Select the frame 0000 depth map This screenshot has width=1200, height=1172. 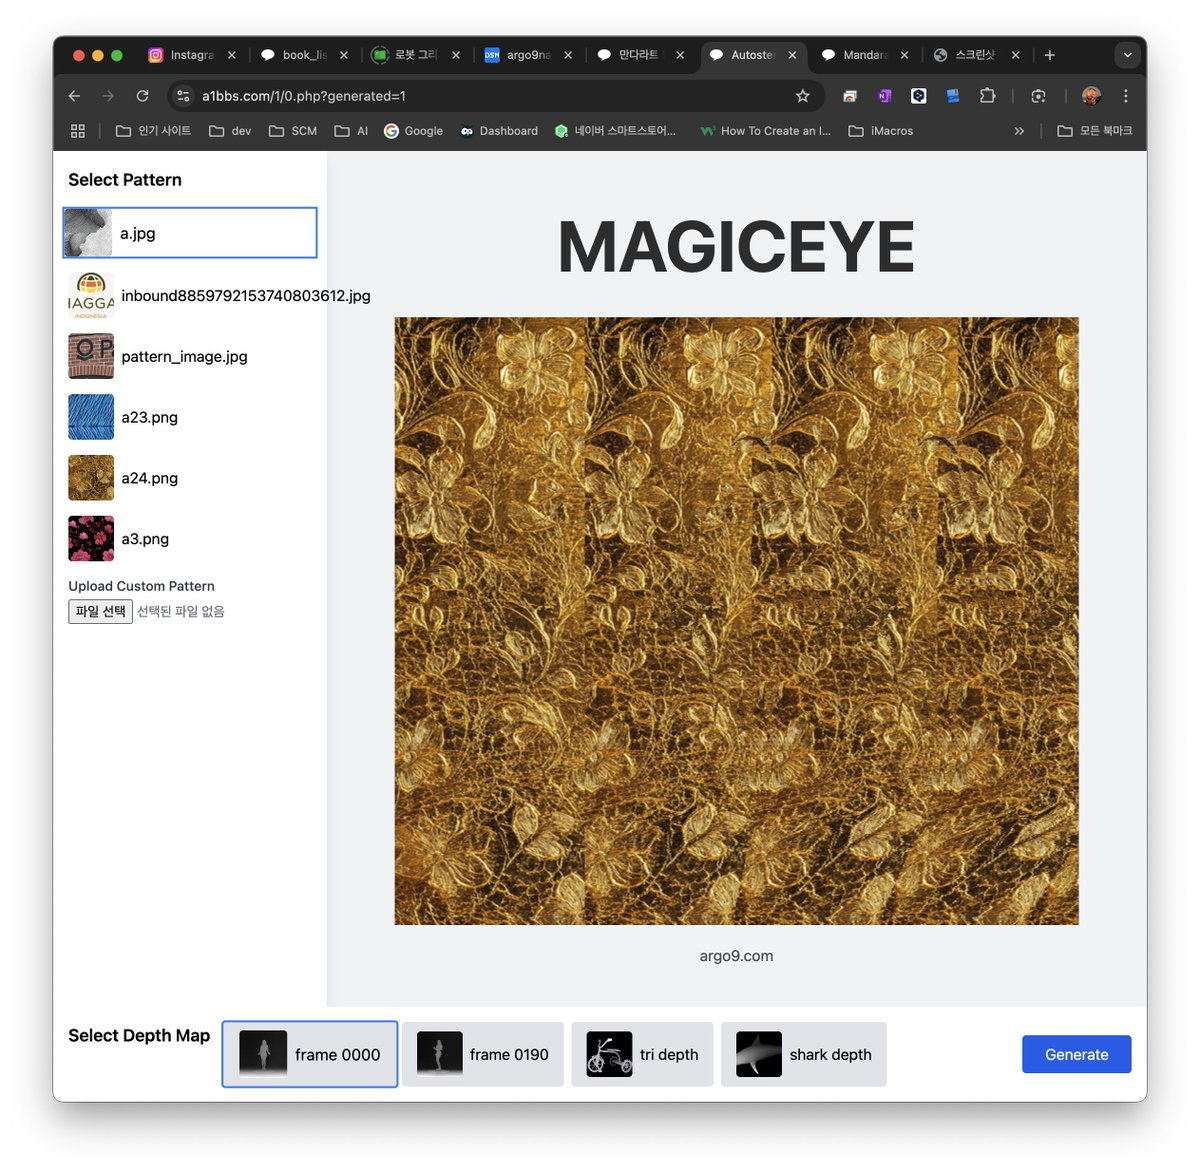point(310,1054)
